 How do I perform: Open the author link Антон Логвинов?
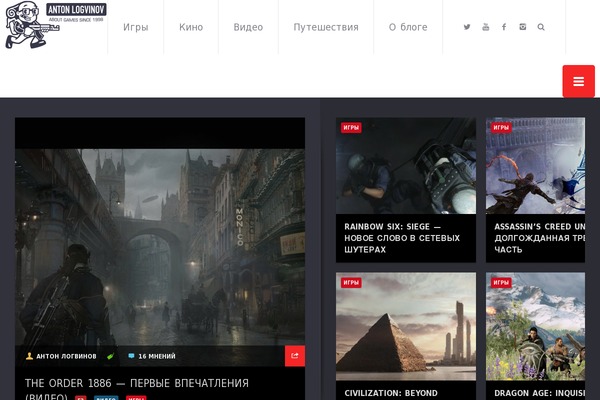click(x=66, y=356)
